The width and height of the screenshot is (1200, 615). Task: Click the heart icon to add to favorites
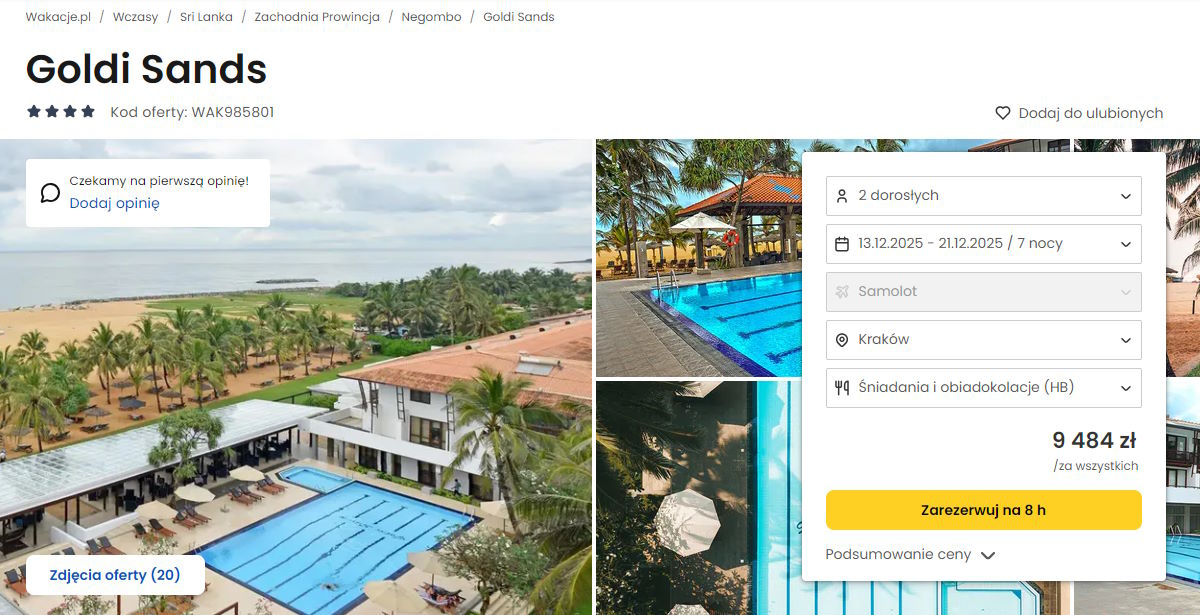pyautogui.click(x=1003, y=113)
